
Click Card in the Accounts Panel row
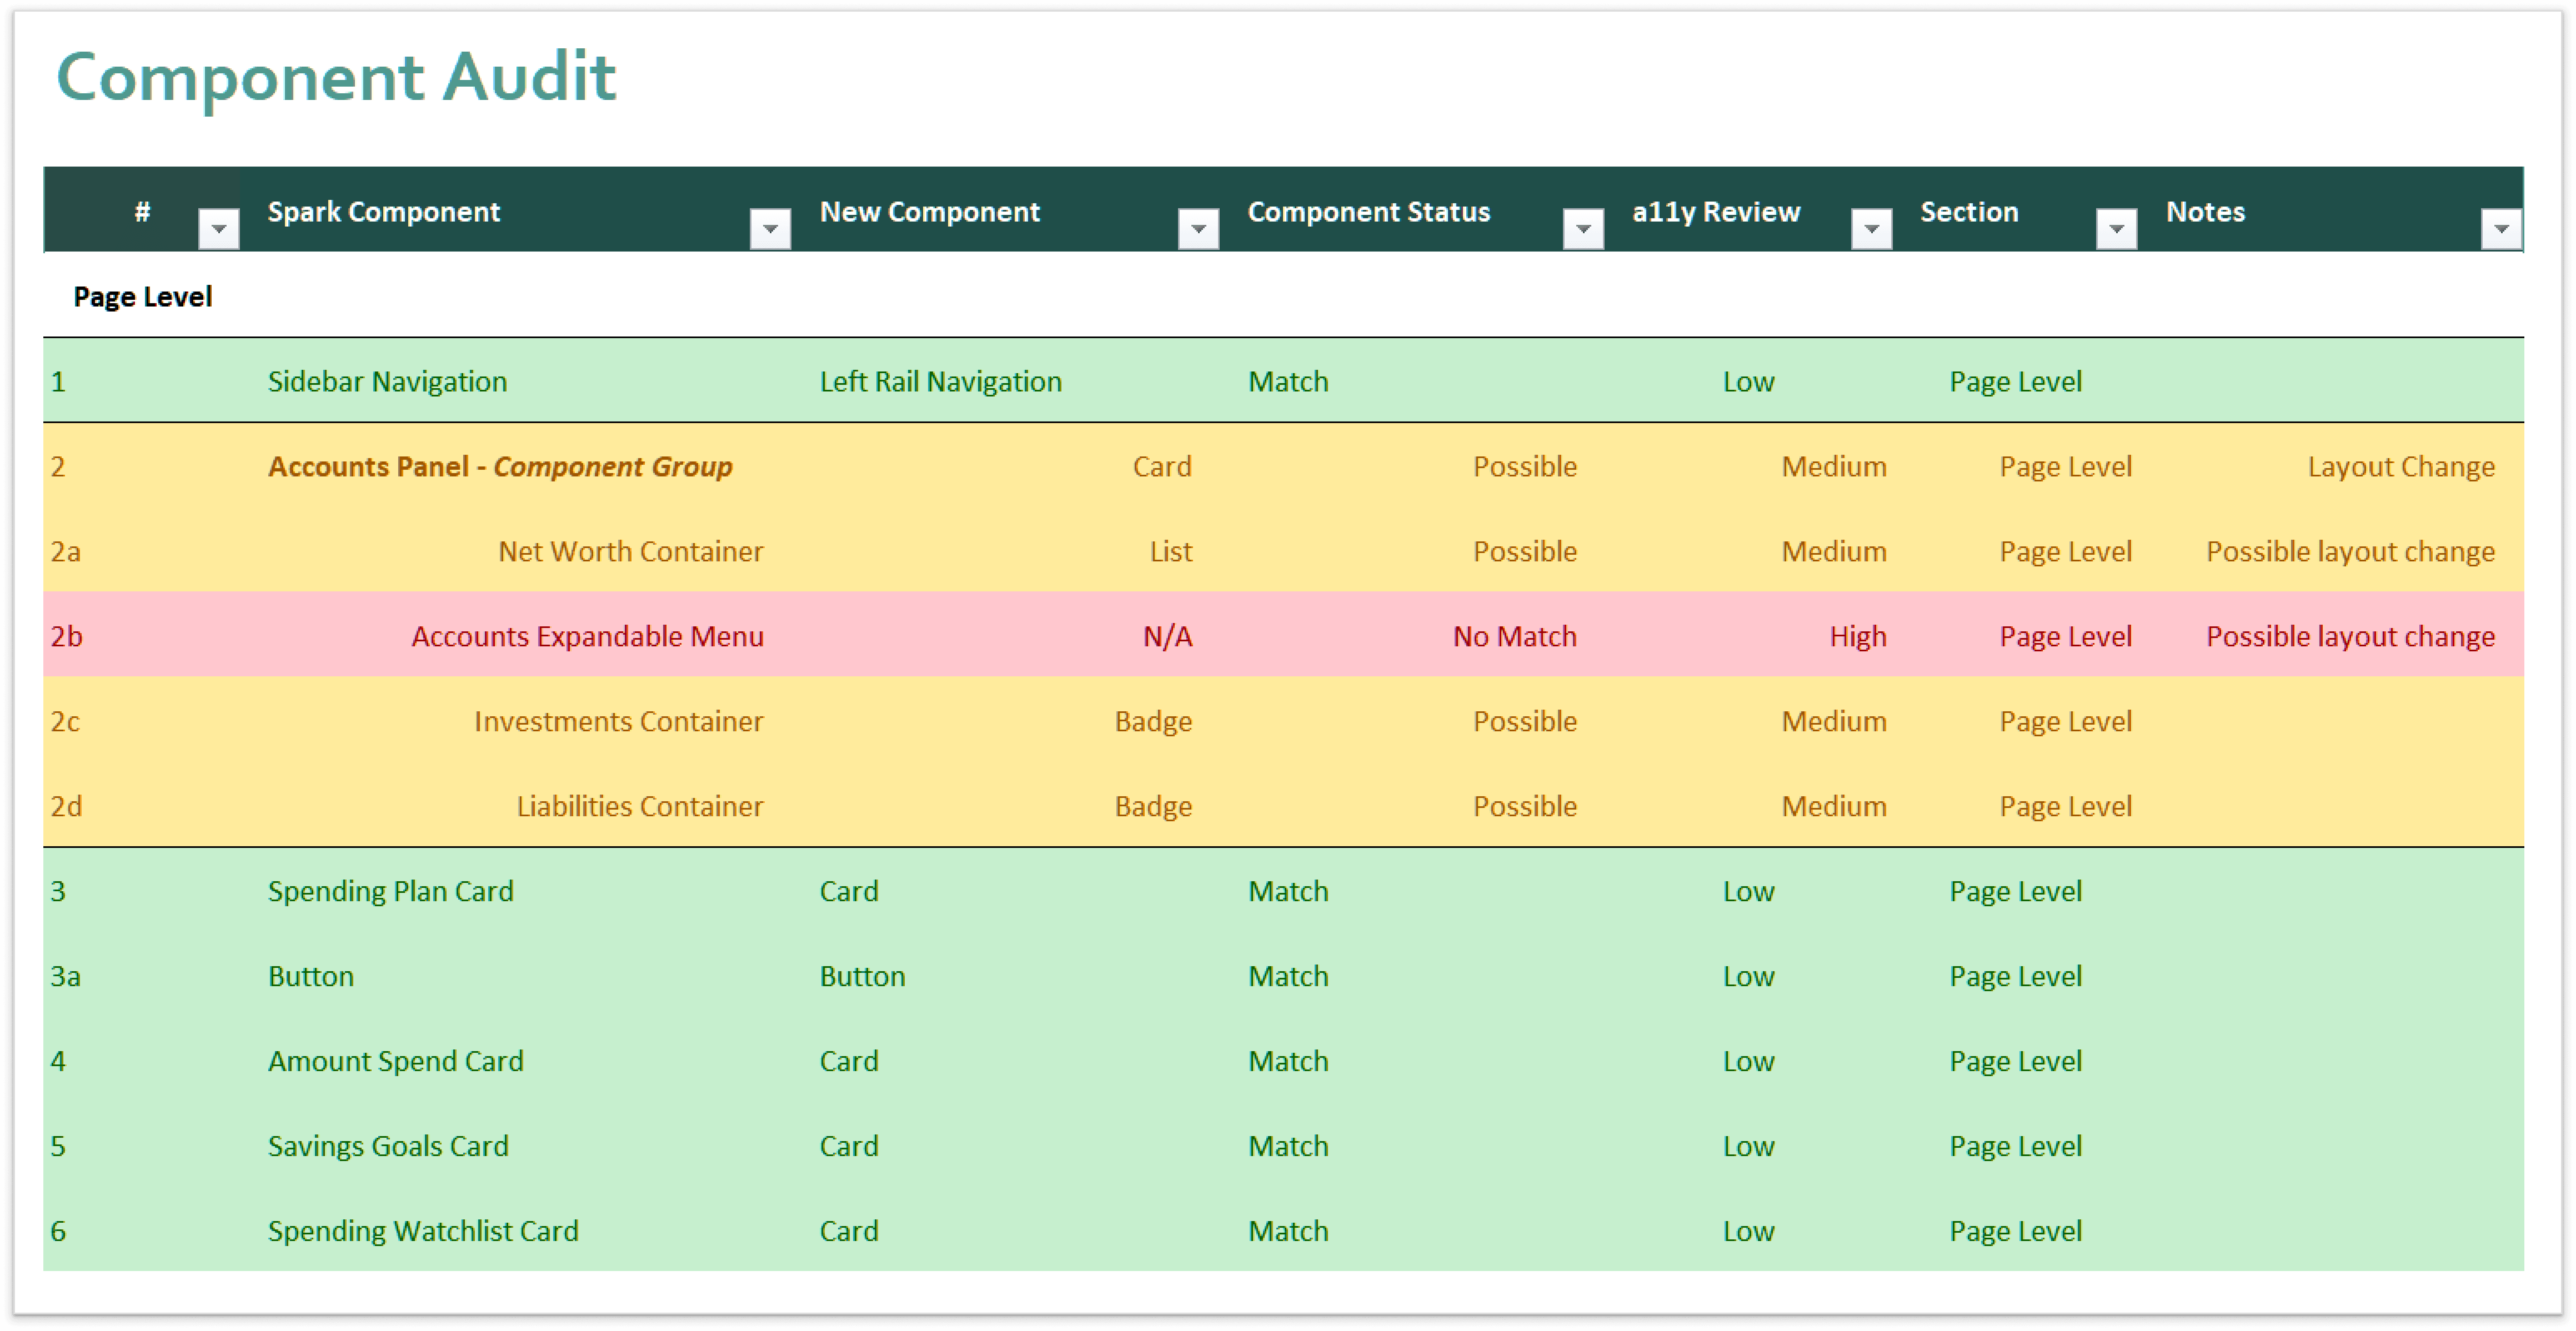tap(1162, 467)
